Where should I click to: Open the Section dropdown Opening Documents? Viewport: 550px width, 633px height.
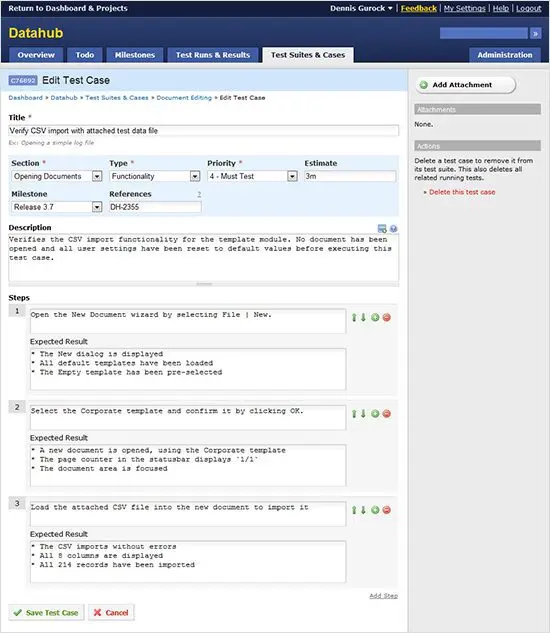pyautogui.click(x=57, y=176)
